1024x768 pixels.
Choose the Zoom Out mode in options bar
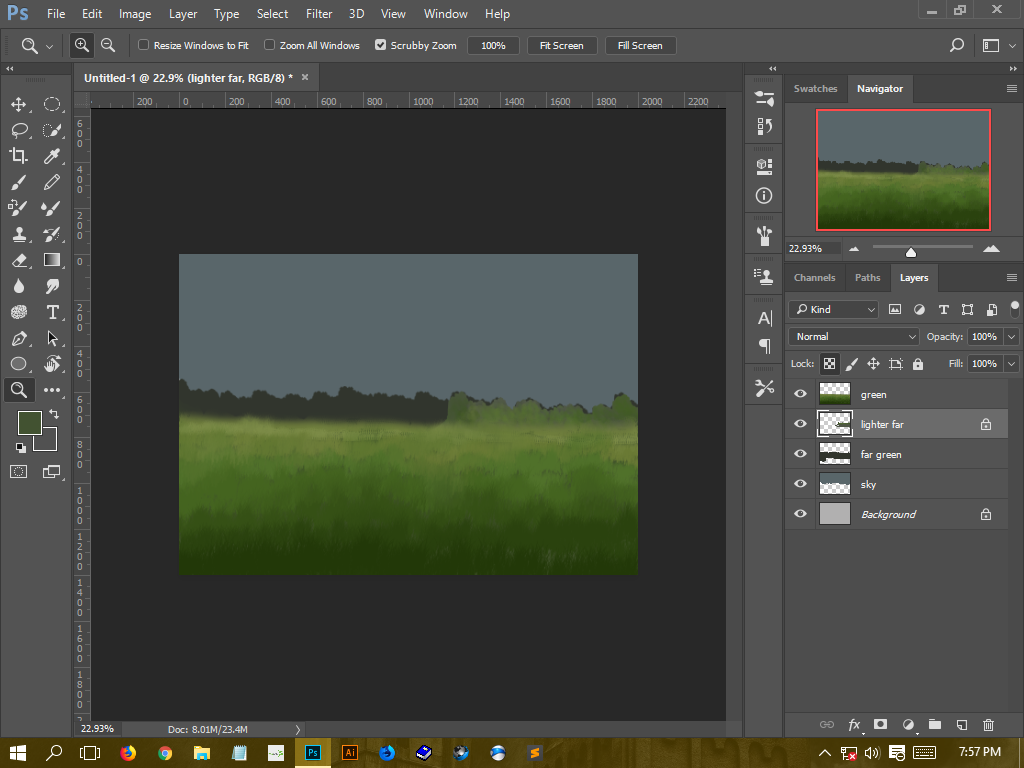pyautogui.click(x=108, y=45)
